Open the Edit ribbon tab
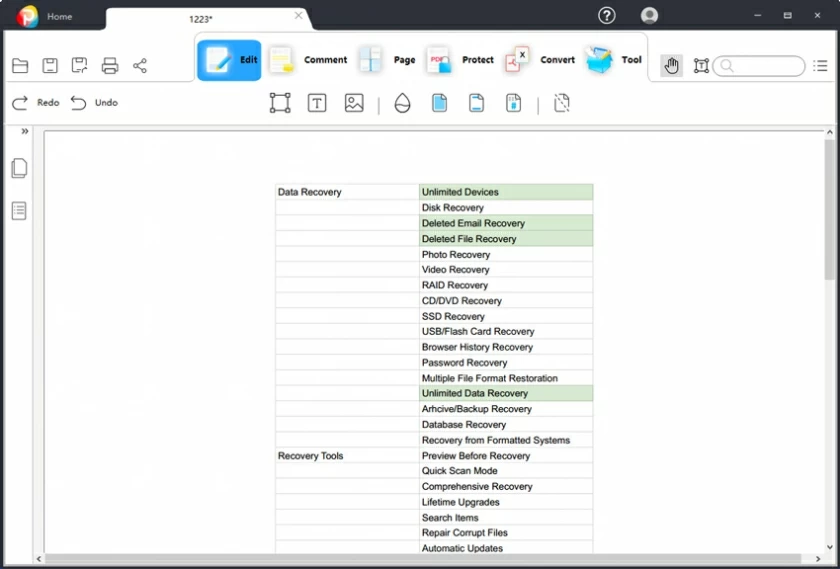Screen dimensions: 840x569 click(x=229, y=60)
